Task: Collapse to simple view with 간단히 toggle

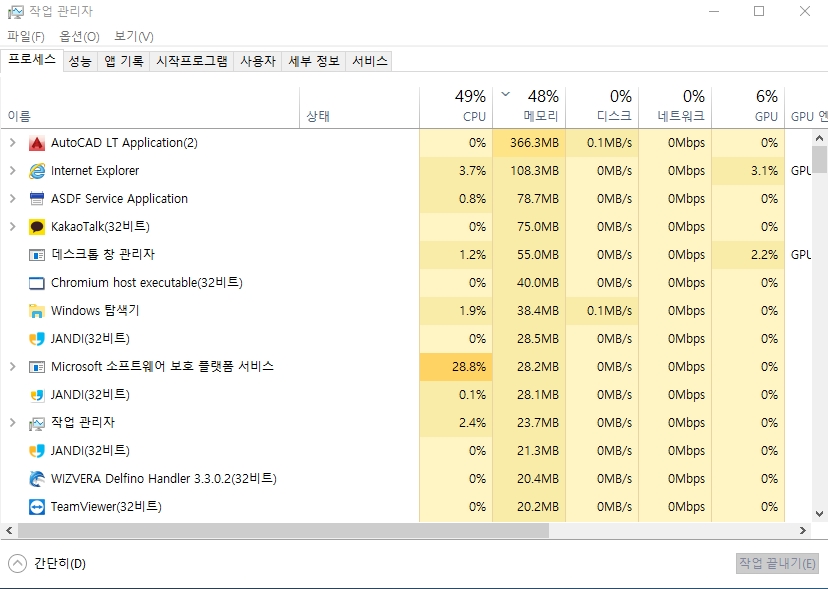Action: [x=48, y=563]
